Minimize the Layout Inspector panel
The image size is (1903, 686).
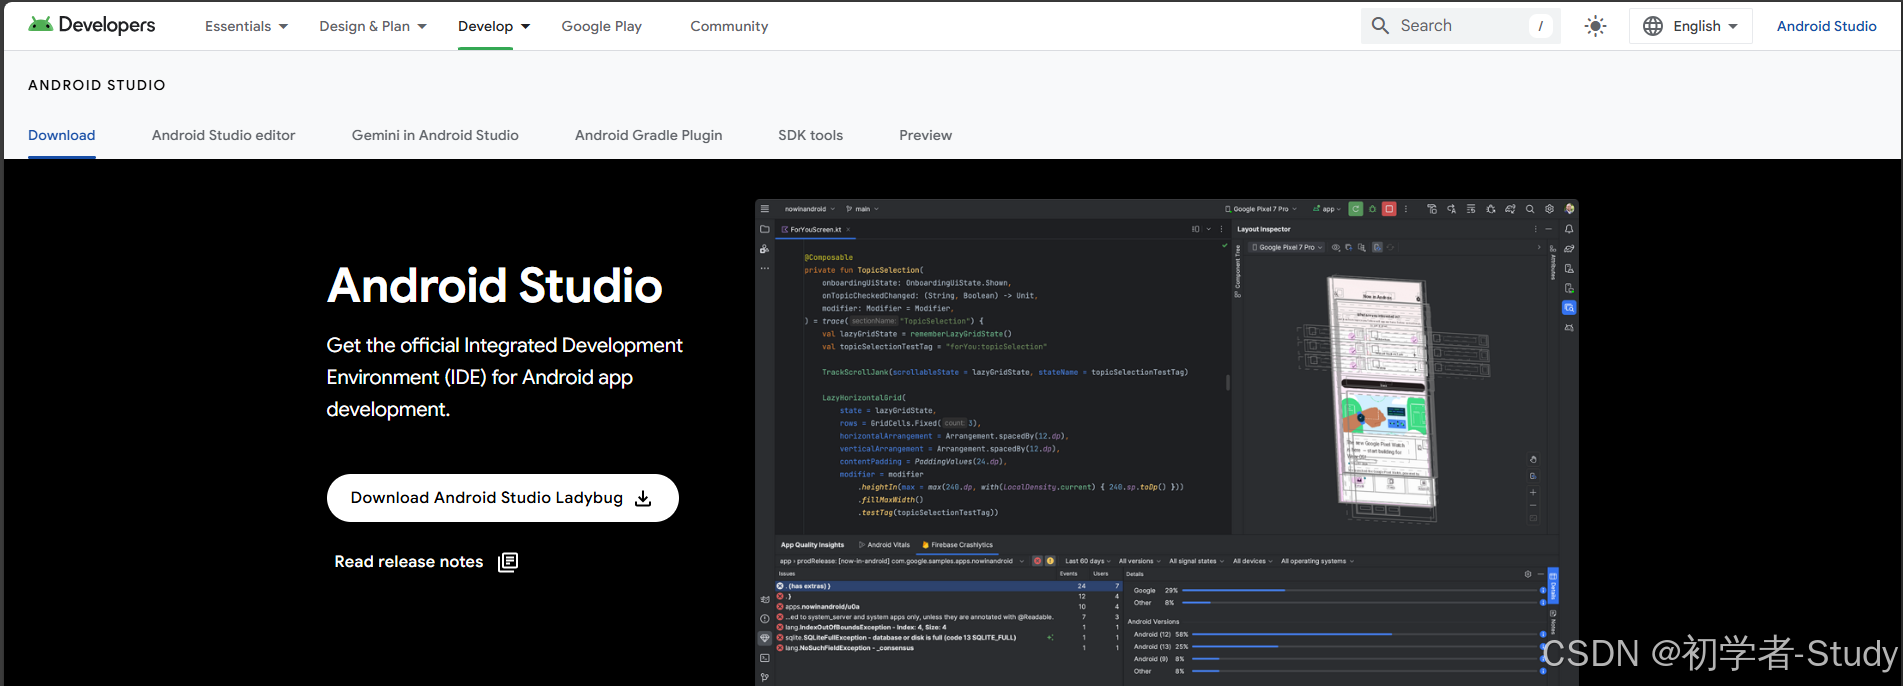(1549, 229)
